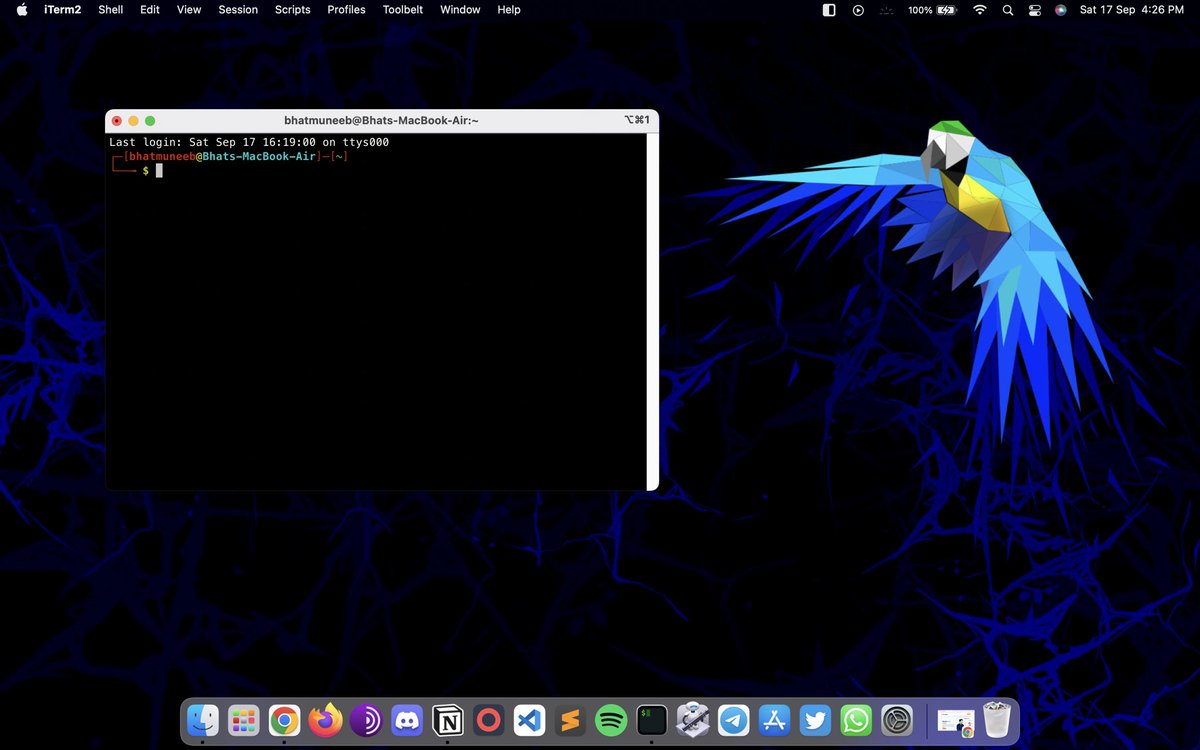
Task: Click the date and time clock
Action: coord(1132,10)
